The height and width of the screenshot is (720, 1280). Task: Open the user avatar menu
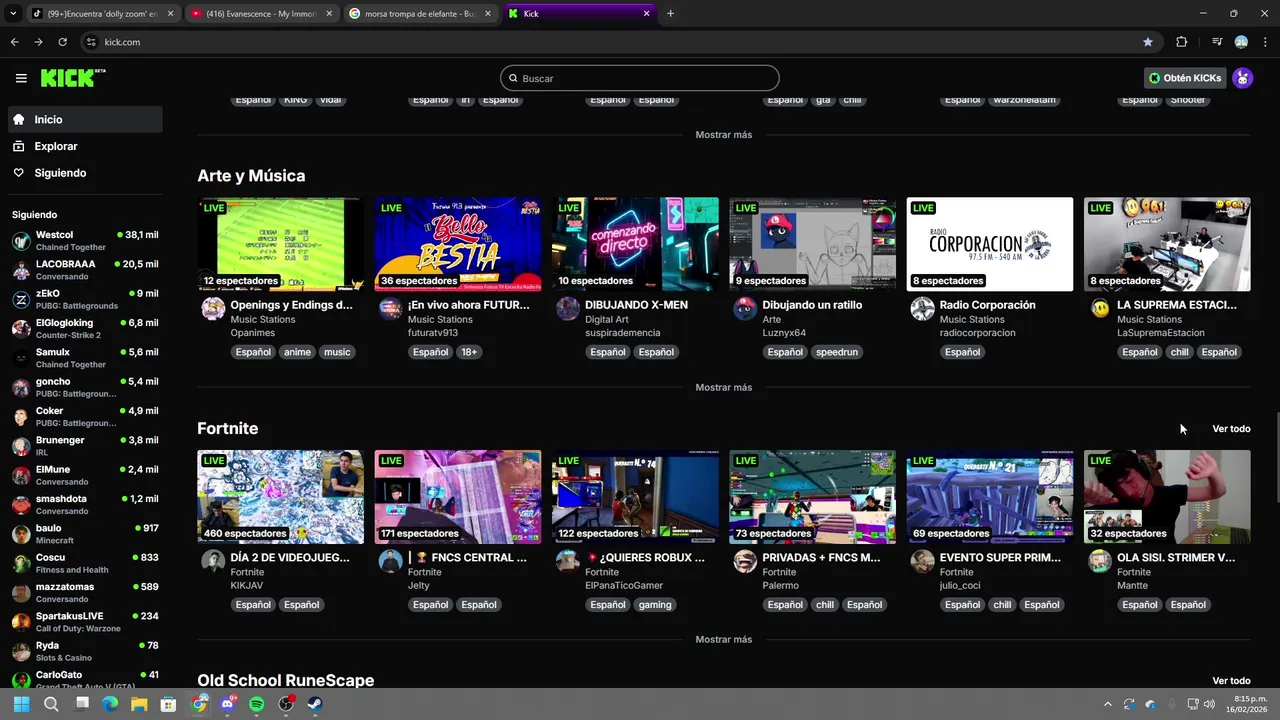click(1242, 78)
